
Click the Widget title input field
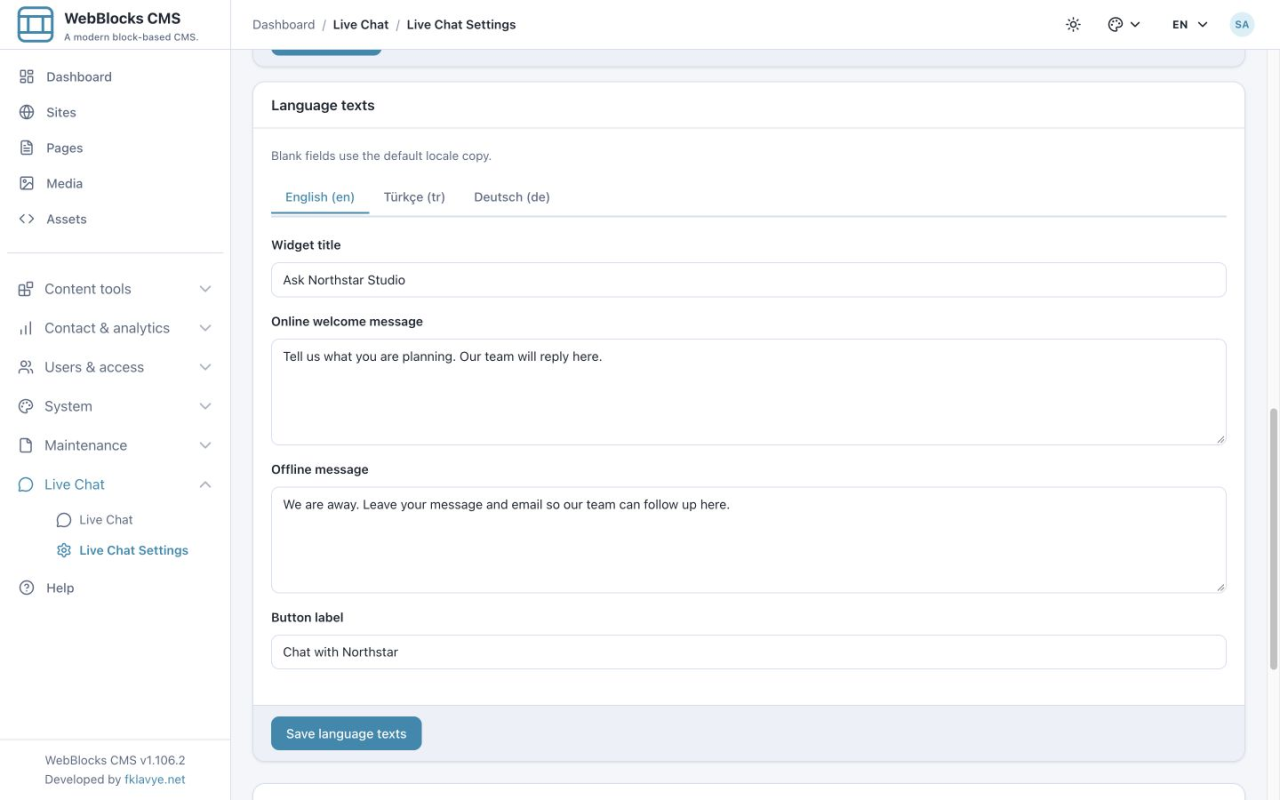(748, 280)
